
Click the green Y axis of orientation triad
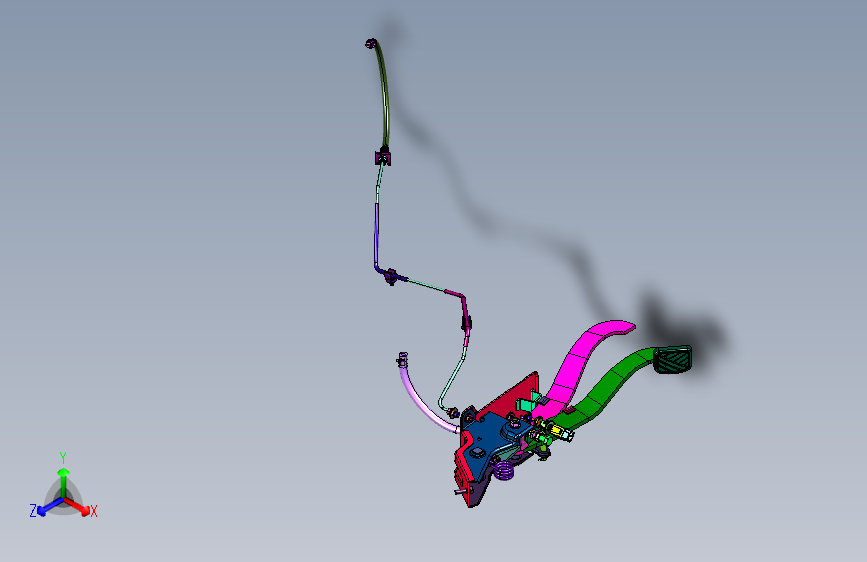tap(64, 483)
